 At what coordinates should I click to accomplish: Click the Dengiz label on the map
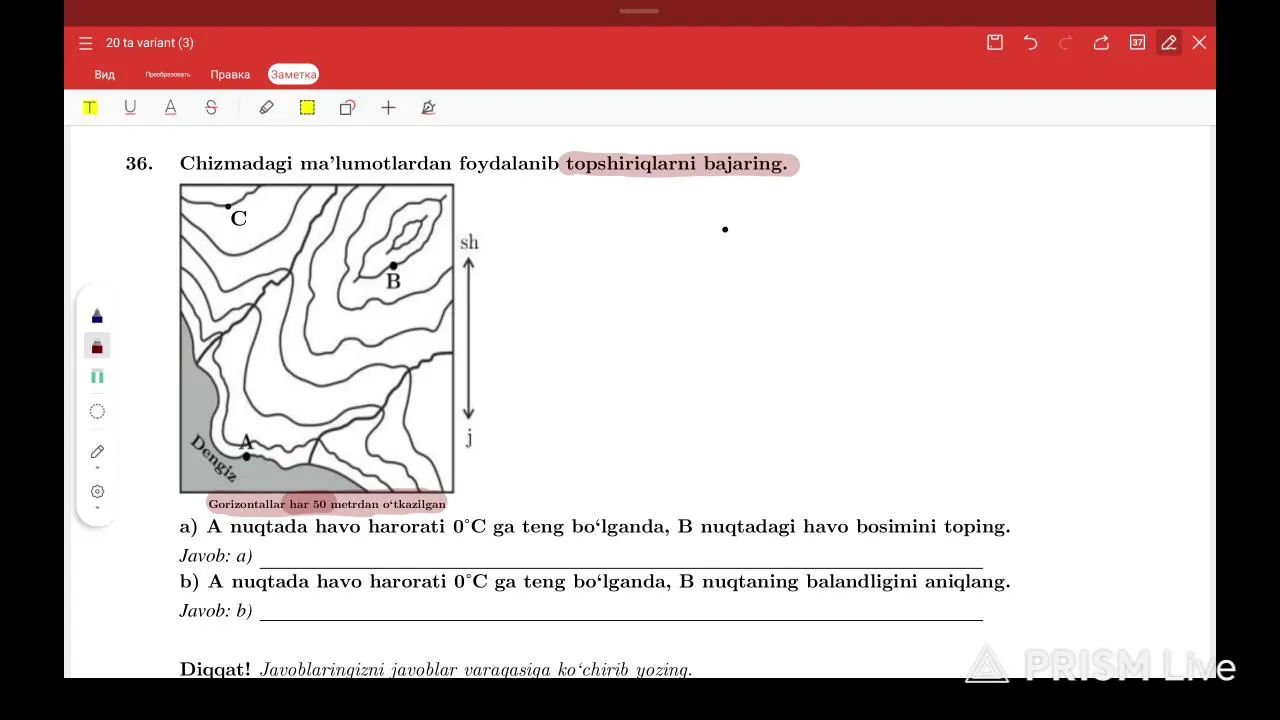[x=214, y=459]
